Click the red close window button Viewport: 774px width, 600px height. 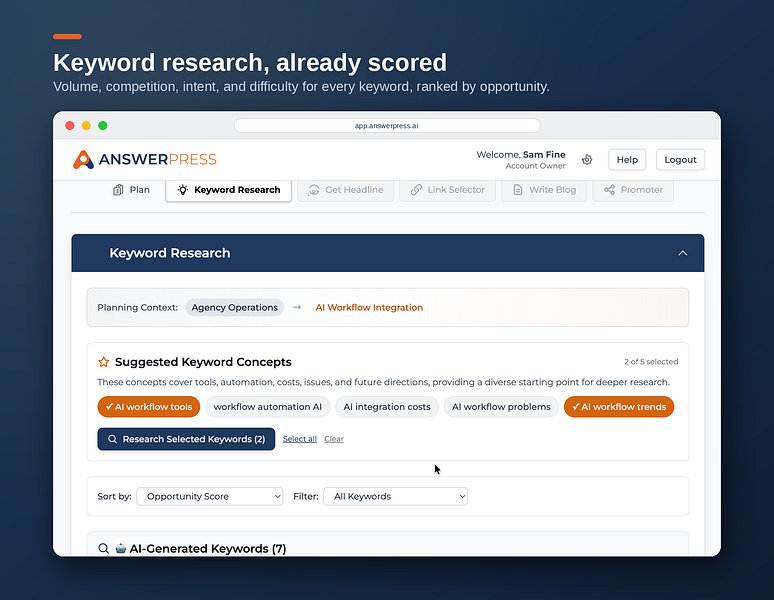(x=70, y=126)
